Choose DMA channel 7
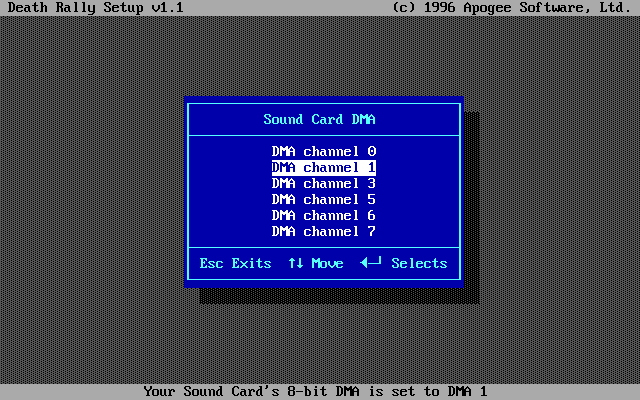The width and height of the screenshot is (640, 400). [324, 231]
